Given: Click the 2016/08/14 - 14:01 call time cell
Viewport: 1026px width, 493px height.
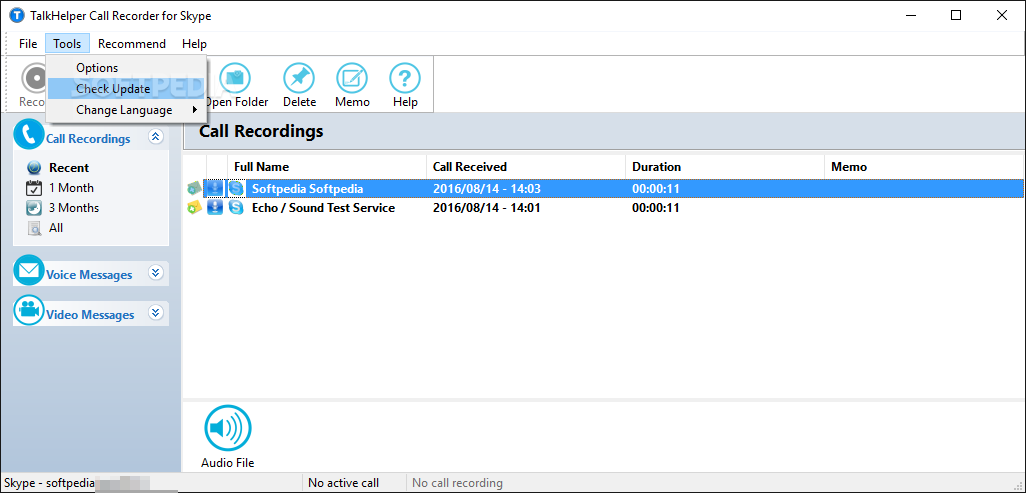Looking at the screenshot, I should click(487, 208).
